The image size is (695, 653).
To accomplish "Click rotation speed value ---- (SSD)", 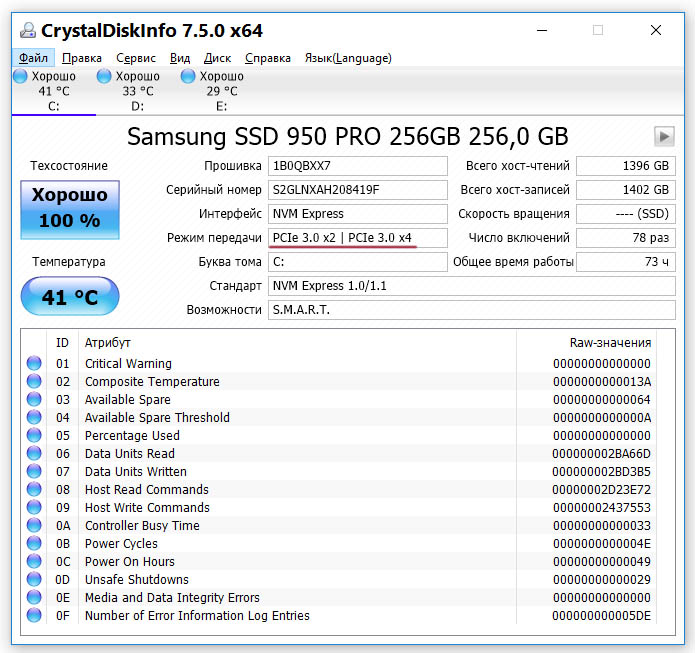I will point(625,214).
